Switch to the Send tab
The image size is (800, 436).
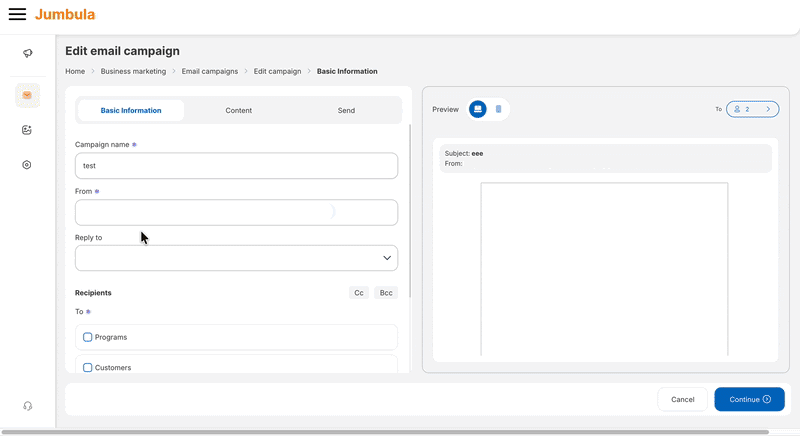pos(346,110)
